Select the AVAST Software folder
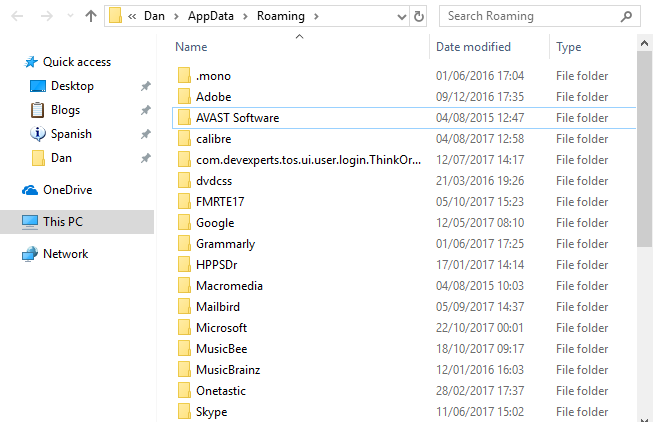653x422 pixels. 237,118
